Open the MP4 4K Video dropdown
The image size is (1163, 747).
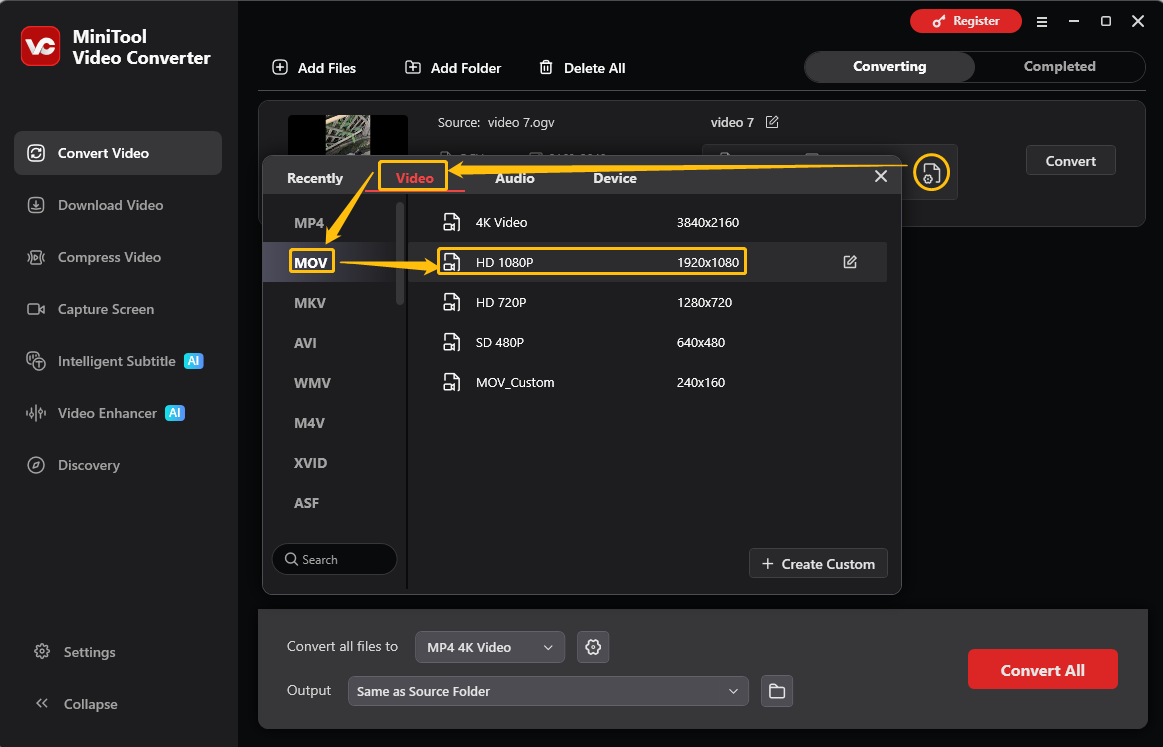point(490,647)
